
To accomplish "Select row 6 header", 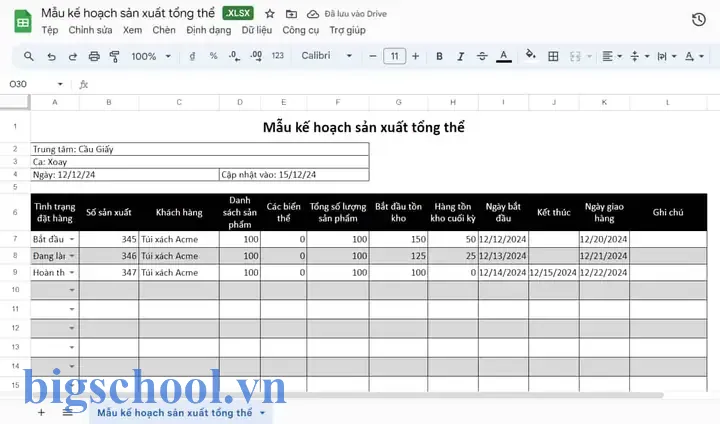I will click(15, 212).
